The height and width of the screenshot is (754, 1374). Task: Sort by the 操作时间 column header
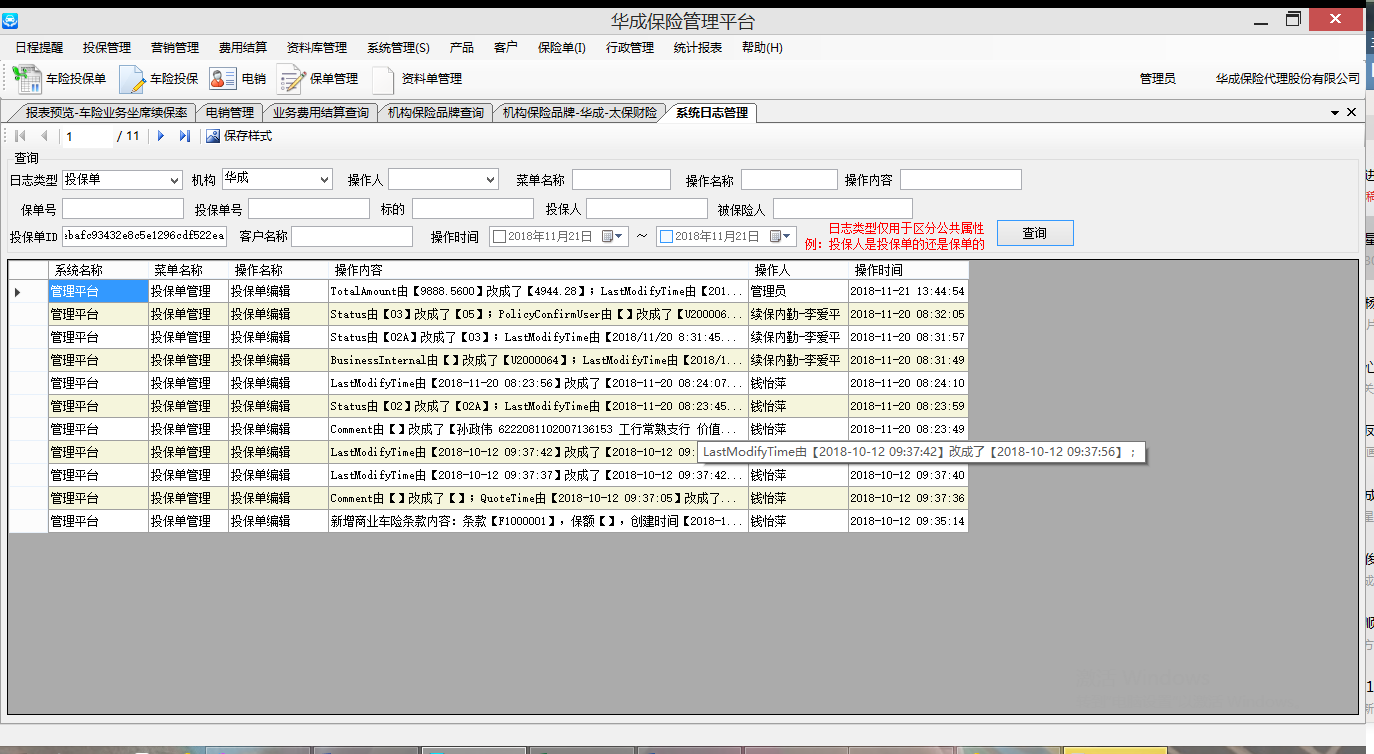tap(908, 270)
